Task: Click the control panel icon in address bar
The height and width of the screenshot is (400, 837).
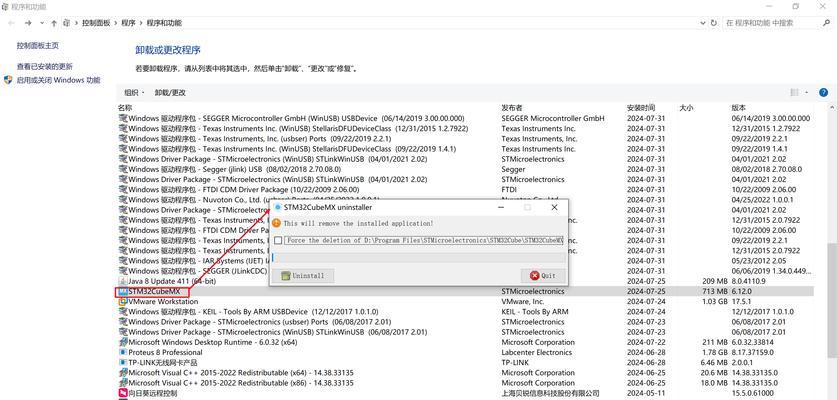Action: pos(67,23)
